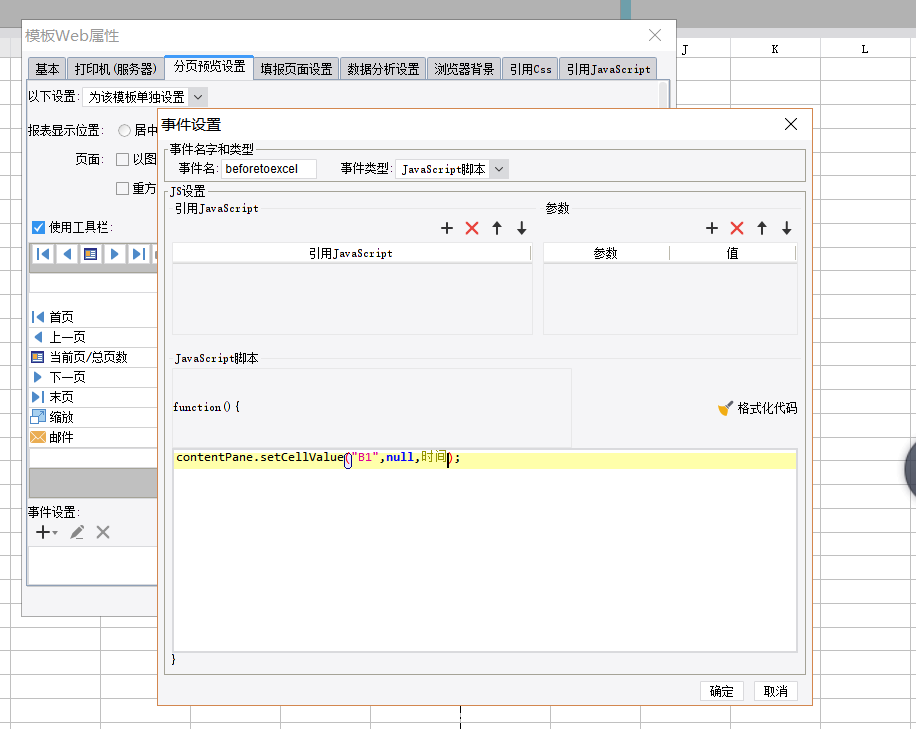This screenshot has width=916, height=729.
Task: Click the 参数 column header
Action: pyautogui.click(x=606, y=253)
